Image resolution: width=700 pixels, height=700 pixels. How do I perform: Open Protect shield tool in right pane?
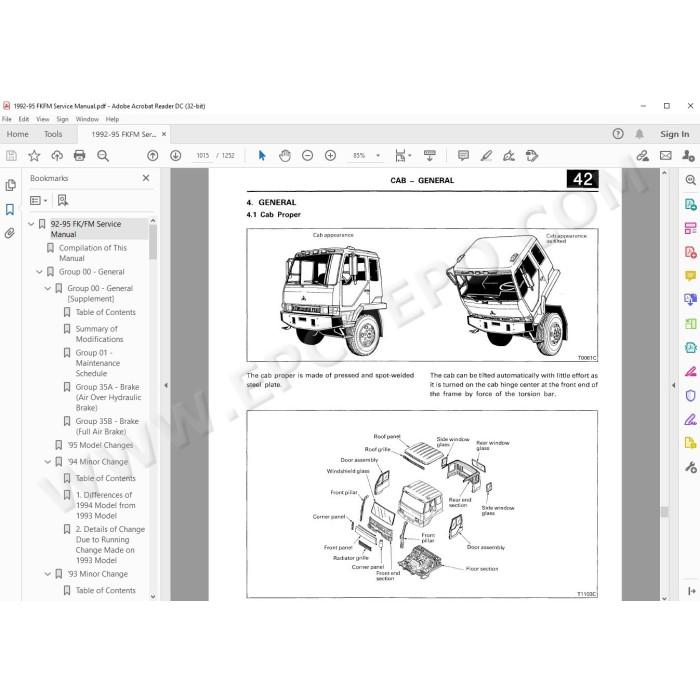click(x=690, y=396)
